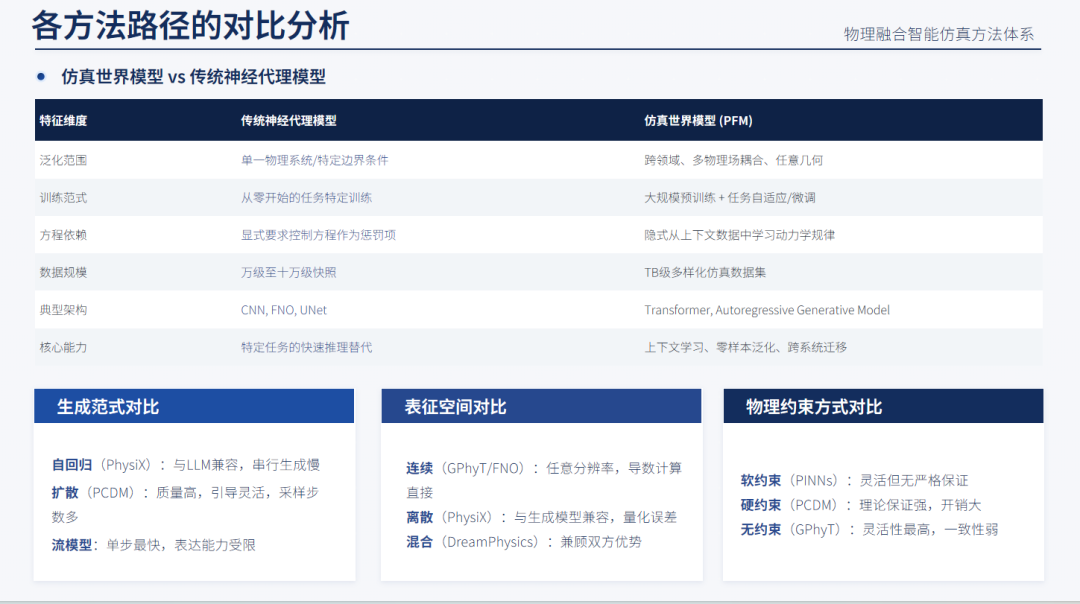Viewport: 1080px width, 604px height.
Task: Click the cell 大规模预训练 + 任务自适应/微调
Action: 730,198
